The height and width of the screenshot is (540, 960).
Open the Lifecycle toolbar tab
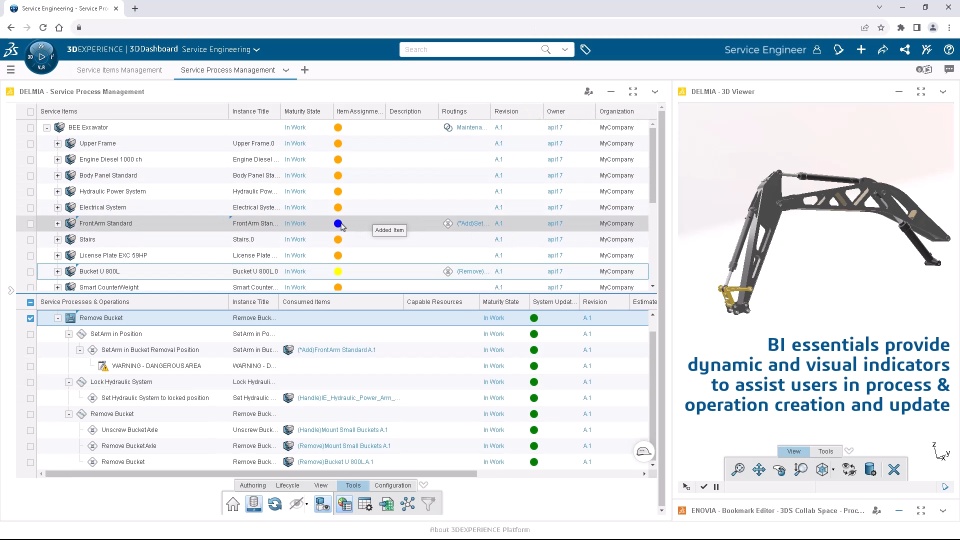(x=287, y=486)
